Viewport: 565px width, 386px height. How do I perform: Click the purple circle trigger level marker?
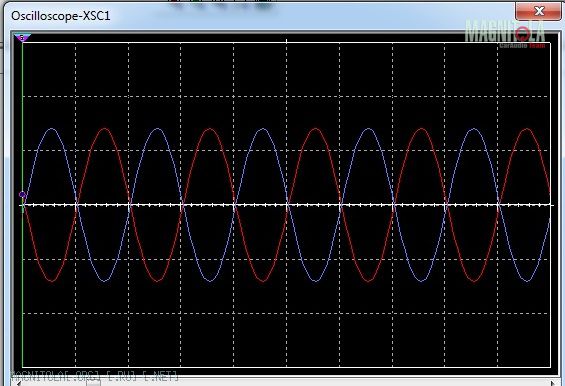[22, 195]
